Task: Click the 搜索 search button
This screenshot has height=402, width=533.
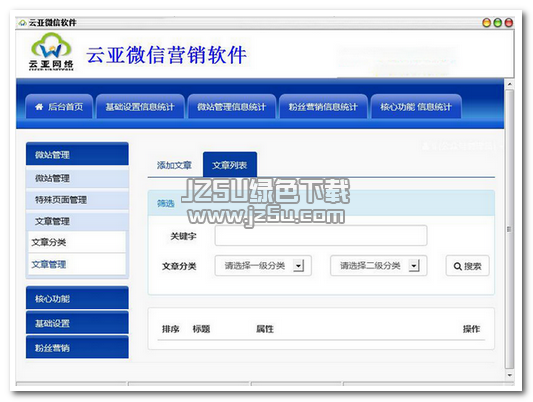Action: [x=467, y=266]
